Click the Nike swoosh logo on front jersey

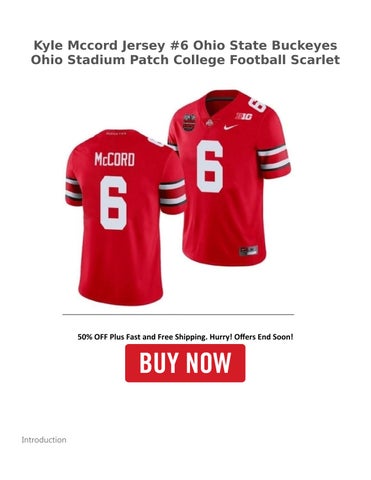coord(230,127)
